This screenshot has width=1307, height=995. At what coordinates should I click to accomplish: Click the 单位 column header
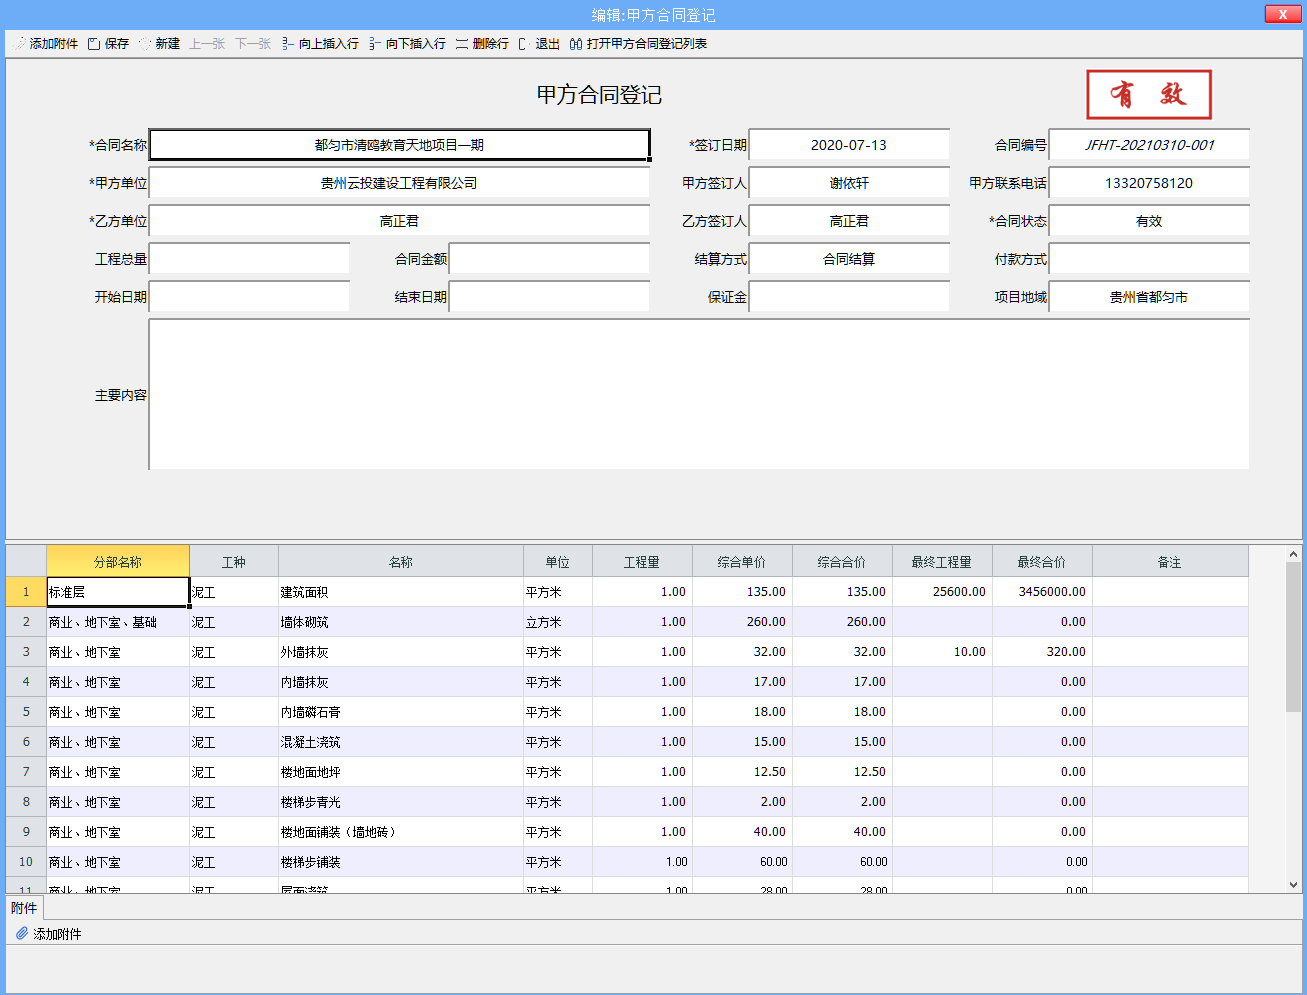pos(558,562)
